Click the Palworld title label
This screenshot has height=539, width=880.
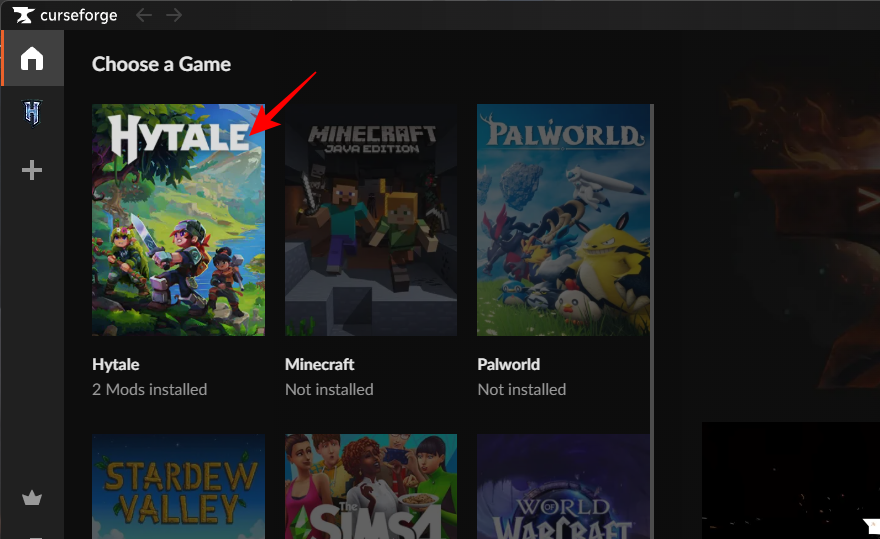[x=508, y=364]
